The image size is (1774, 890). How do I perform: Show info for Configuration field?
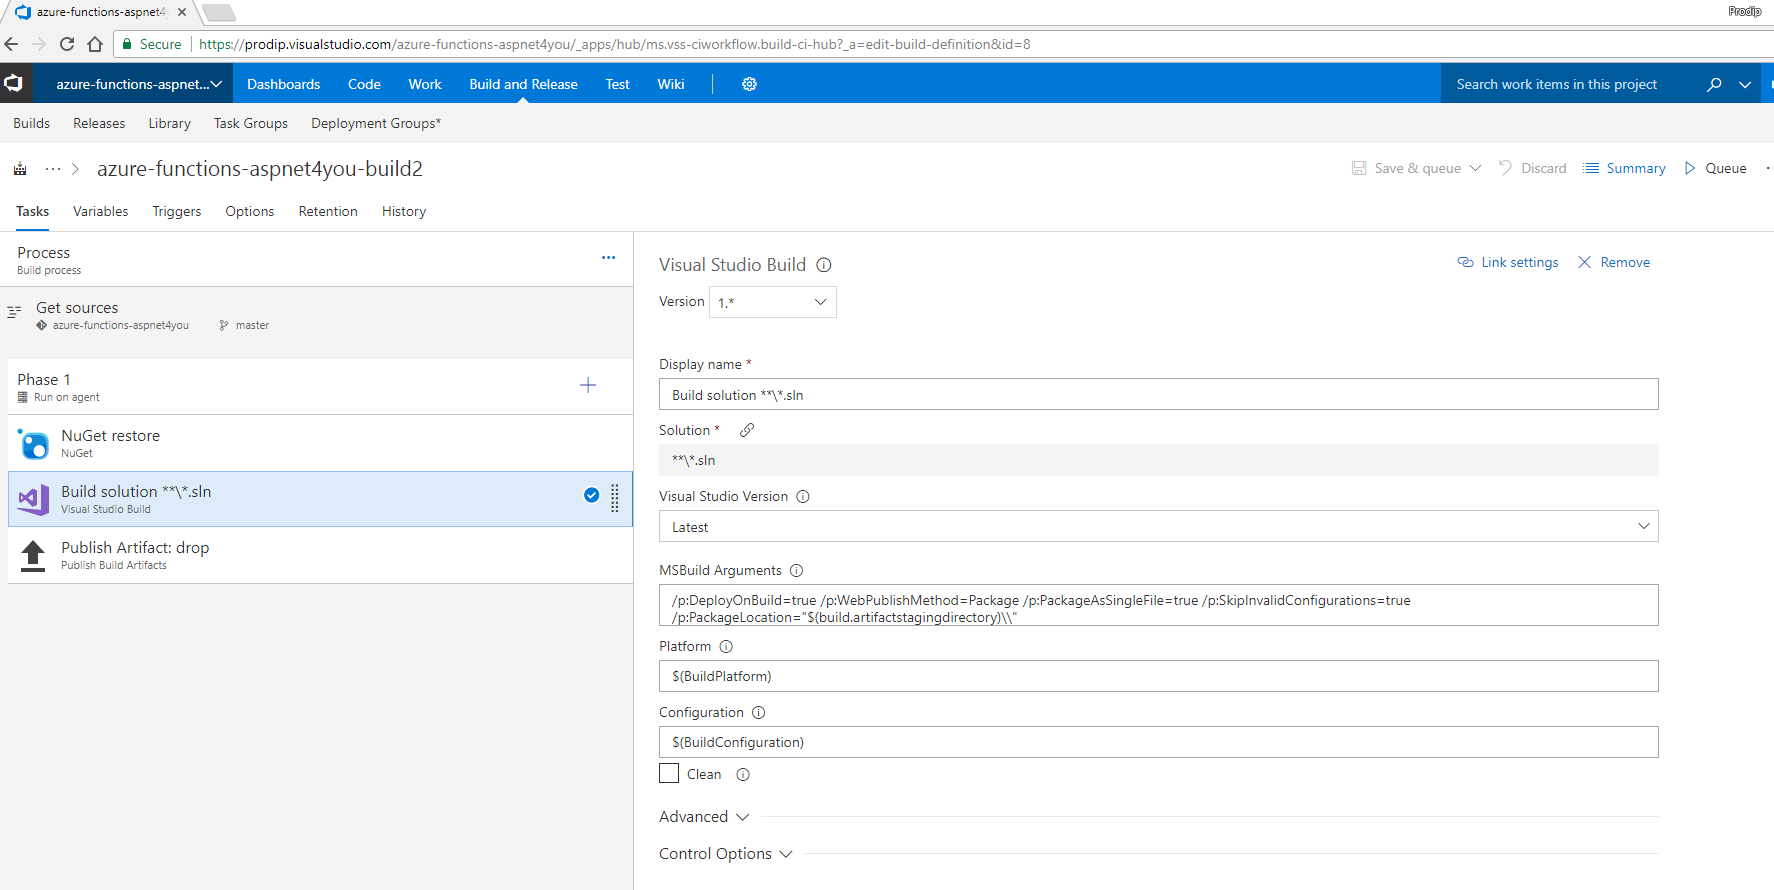pos(759,712)
